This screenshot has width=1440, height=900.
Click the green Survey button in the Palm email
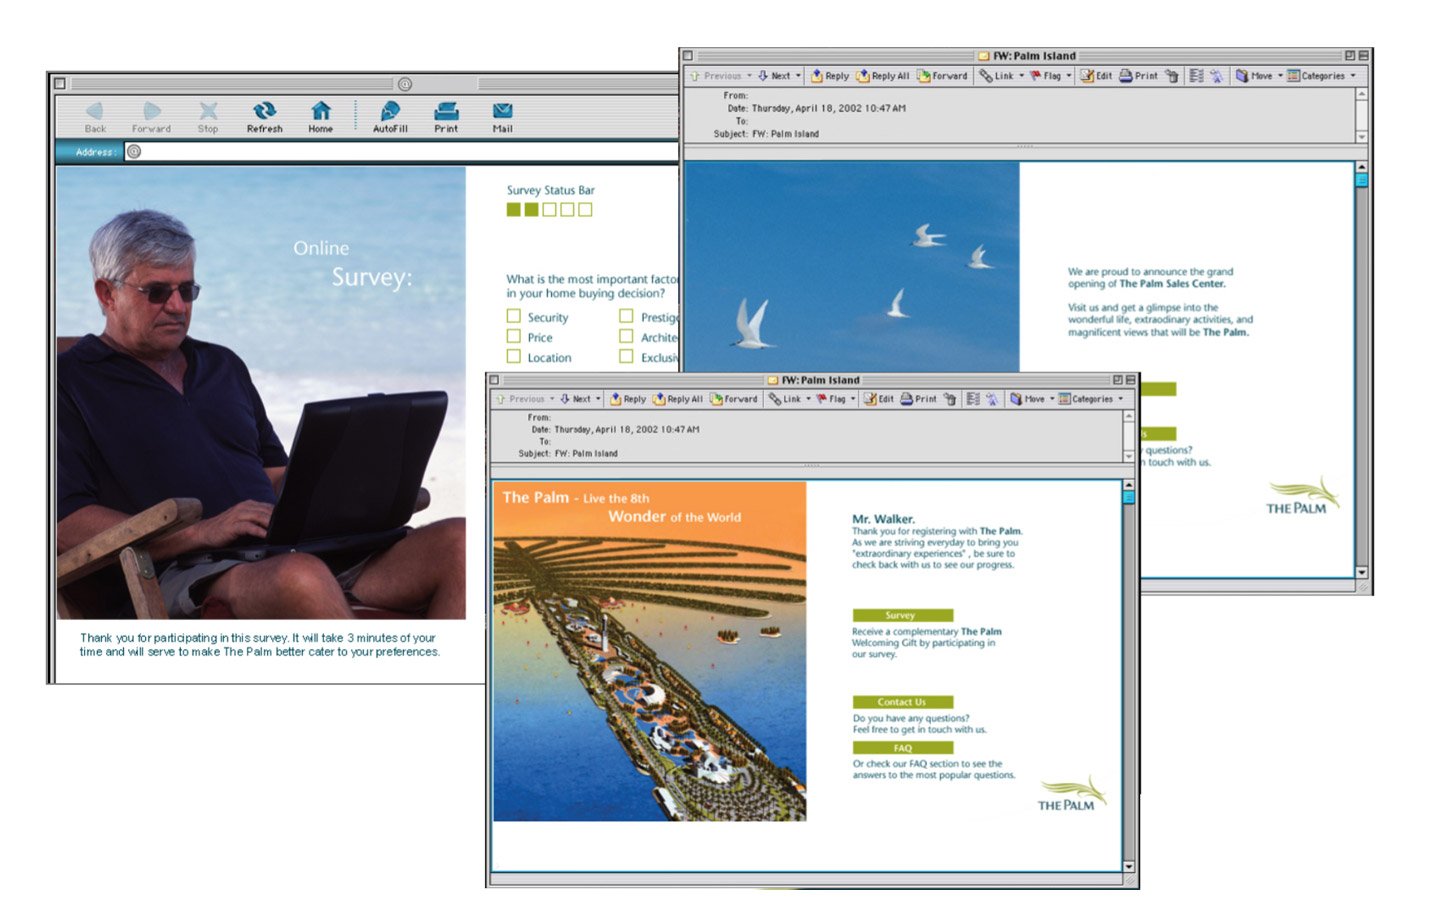[x=902, y=615]
